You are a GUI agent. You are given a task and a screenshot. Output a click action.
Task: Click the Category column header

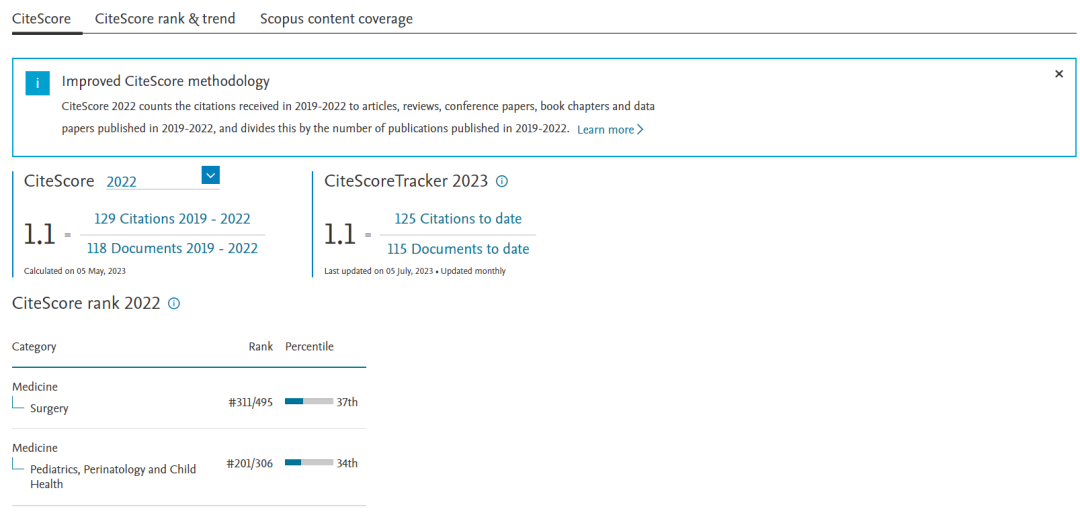click(34, 347)
